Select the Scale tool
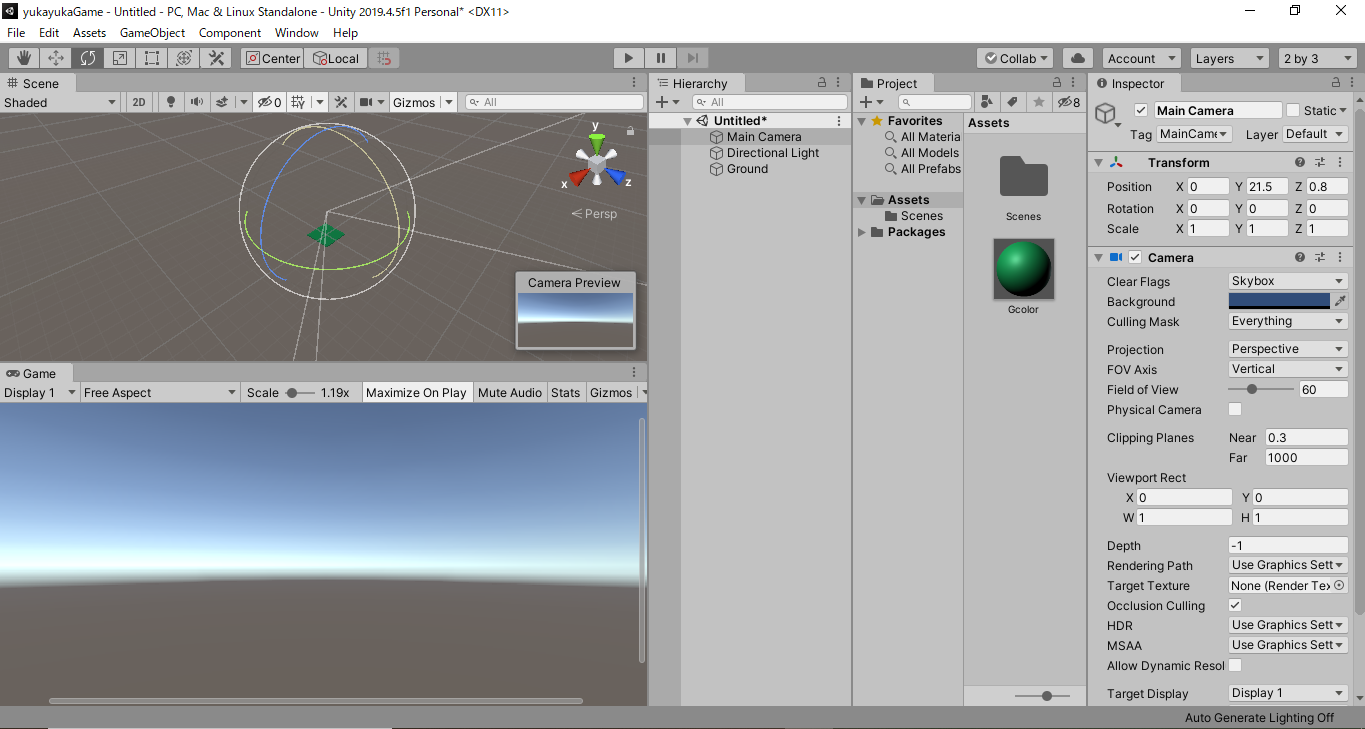 click(120, 58)
